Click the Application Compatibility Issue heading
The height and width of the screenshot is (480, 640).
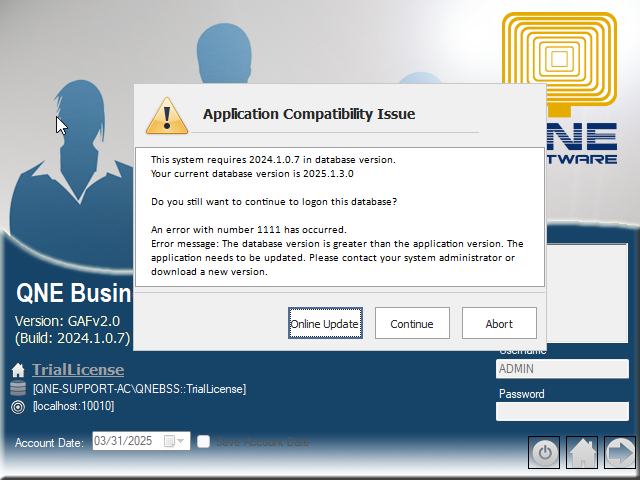click(309, 114)
